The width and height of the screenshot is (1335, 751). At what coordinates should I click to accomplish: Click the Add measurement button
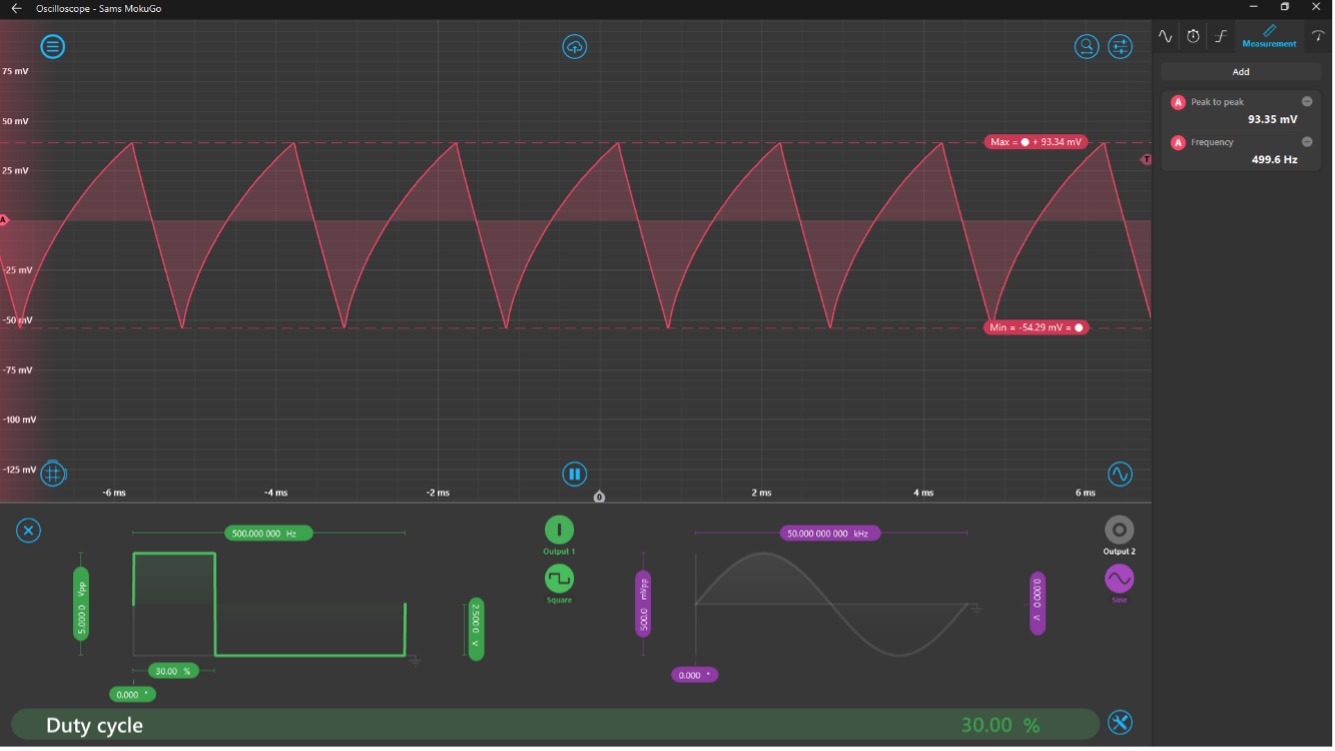pyautogui.click(x=1241, y=72)
